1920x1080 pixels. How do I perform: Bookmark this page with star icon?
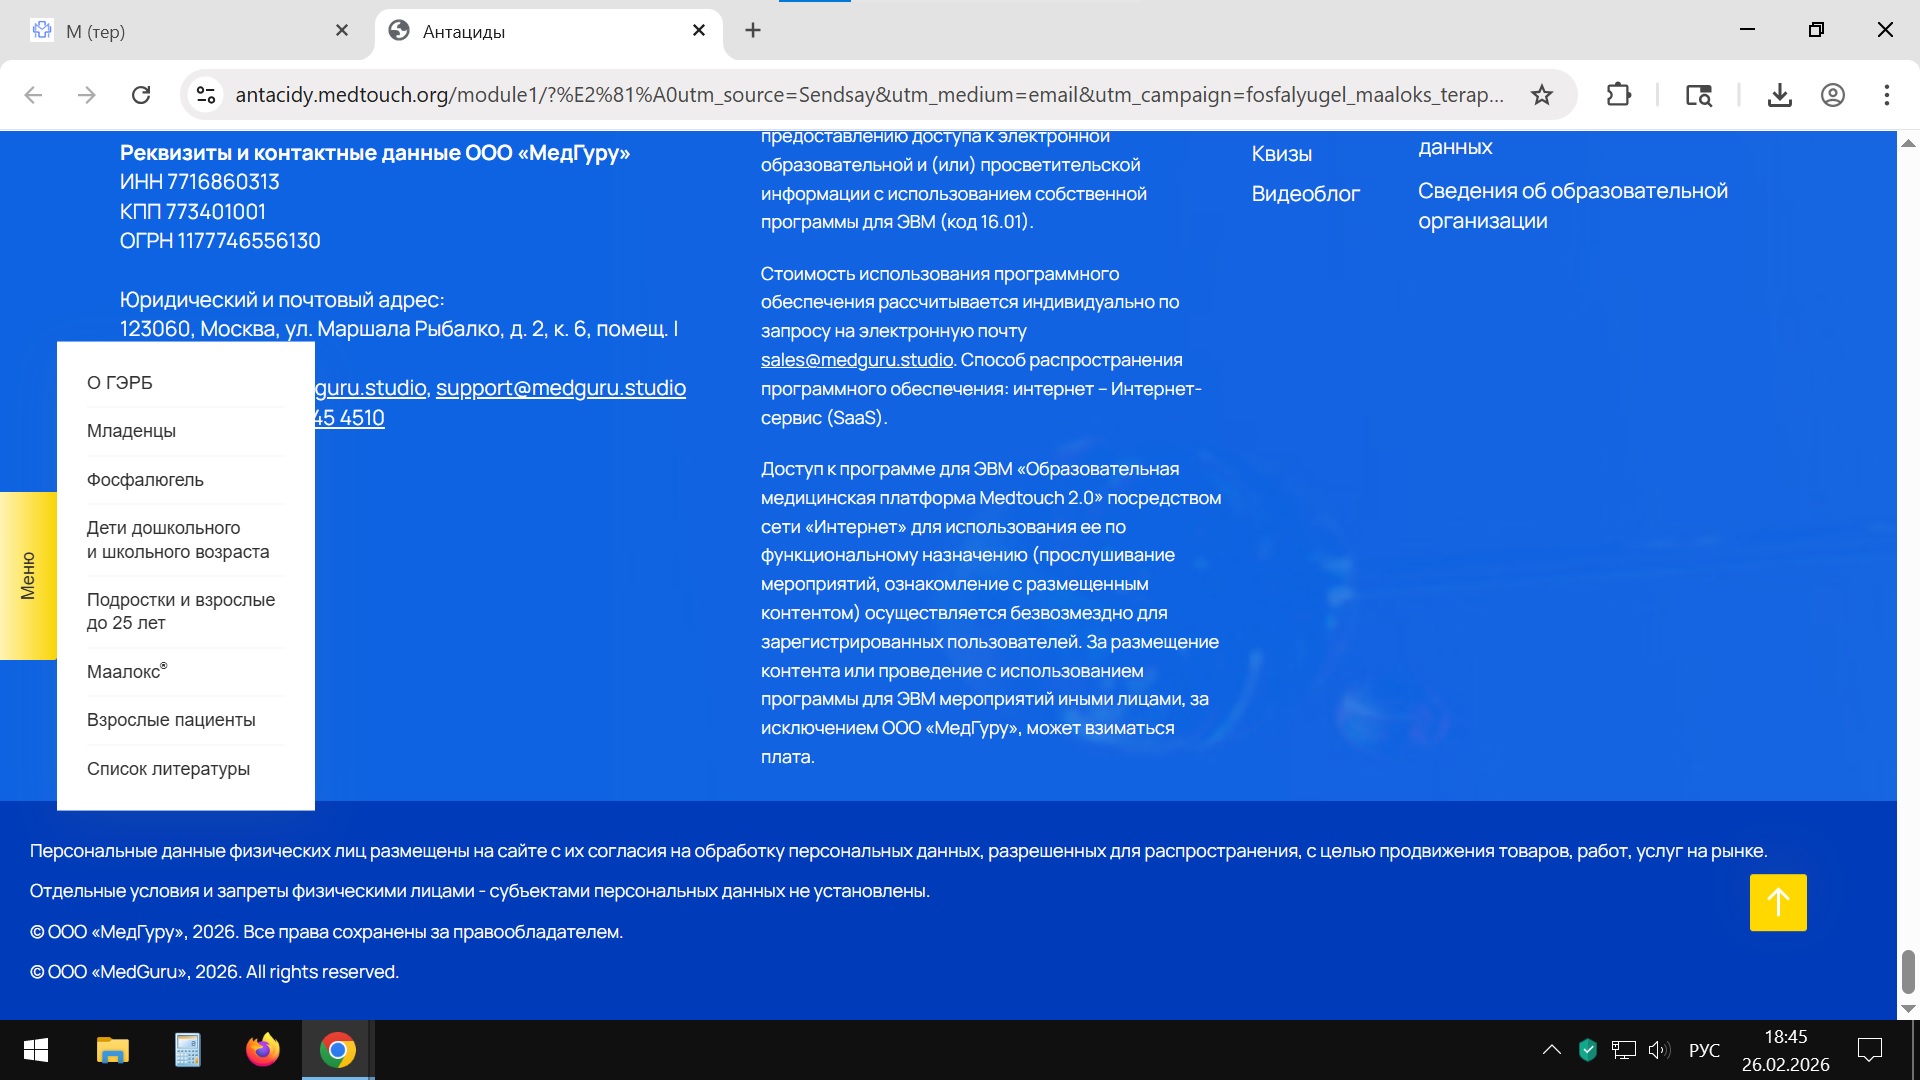click(1542, 95)
